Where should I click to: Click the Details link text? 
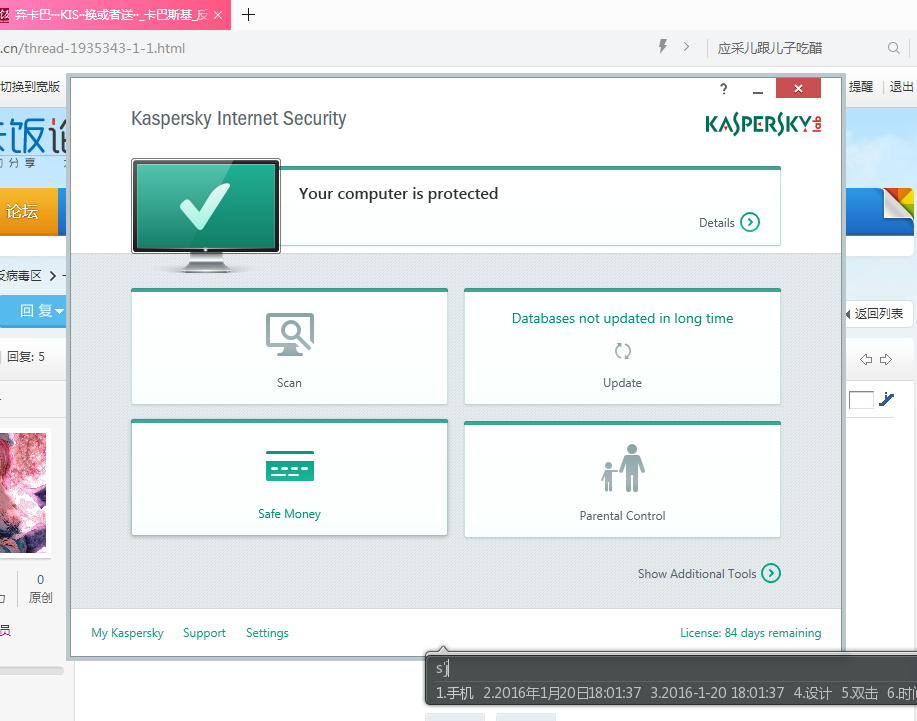pos(716,223)
